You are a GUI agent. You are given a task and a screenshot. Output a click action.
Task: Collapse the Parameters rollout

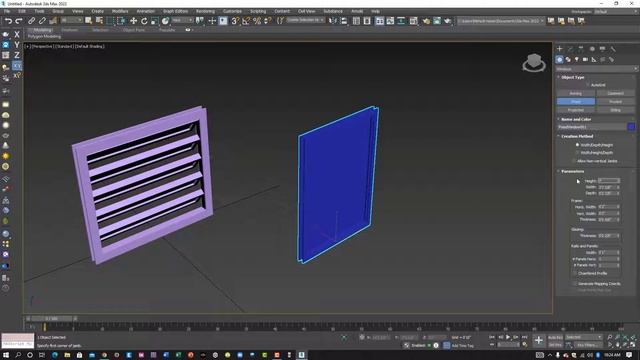(x=572, y=171)
